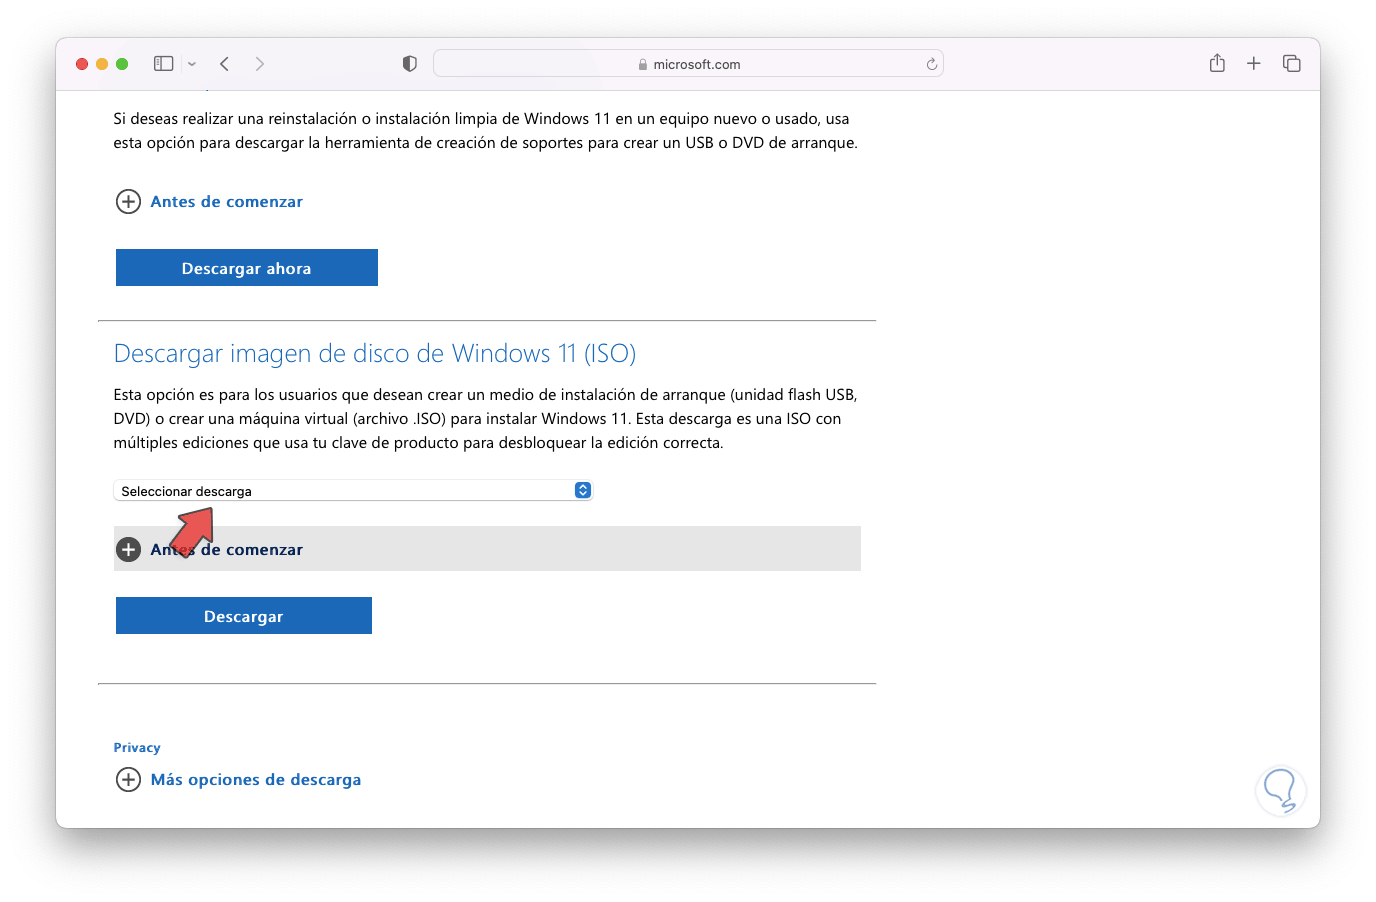Open the sidebar options chevron menu
The height and width of the screenshot is (902, 1376).
click(x=192, y=64)
